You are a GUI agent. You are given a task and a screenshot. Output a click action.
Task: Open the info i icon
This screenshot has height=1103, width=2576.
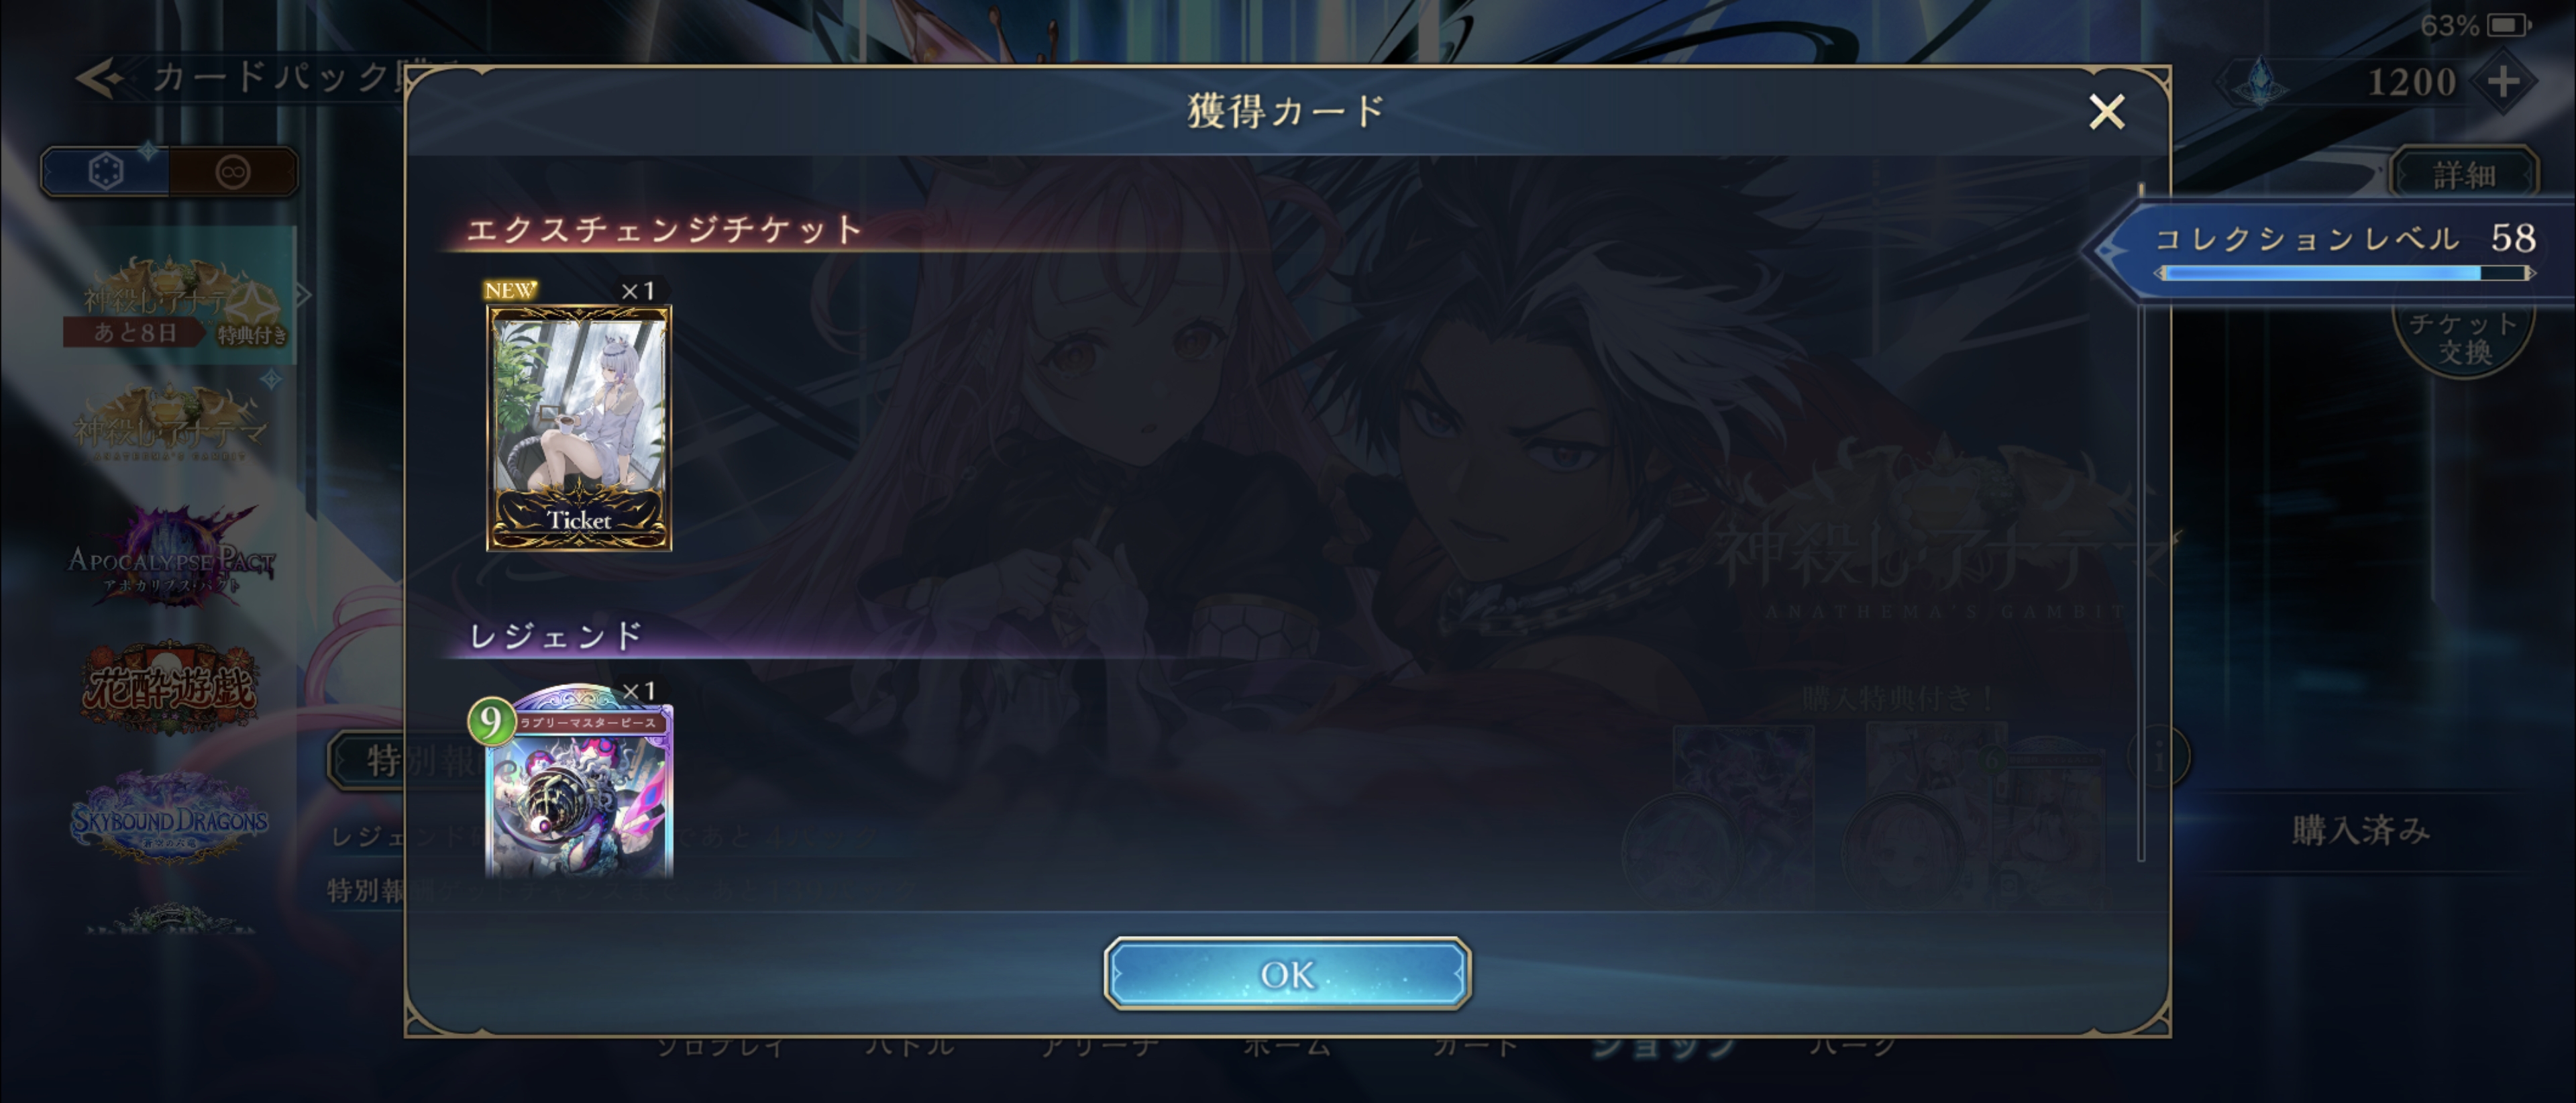[x=2159, y=757]
